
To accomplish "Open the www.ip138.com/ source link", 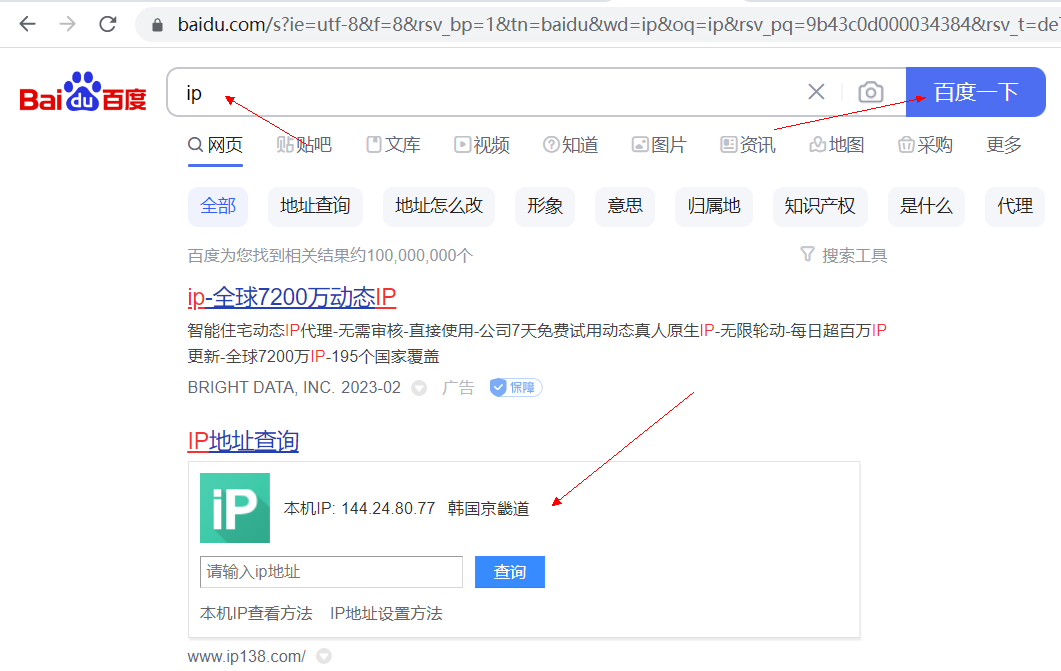I will pos(247,656).
